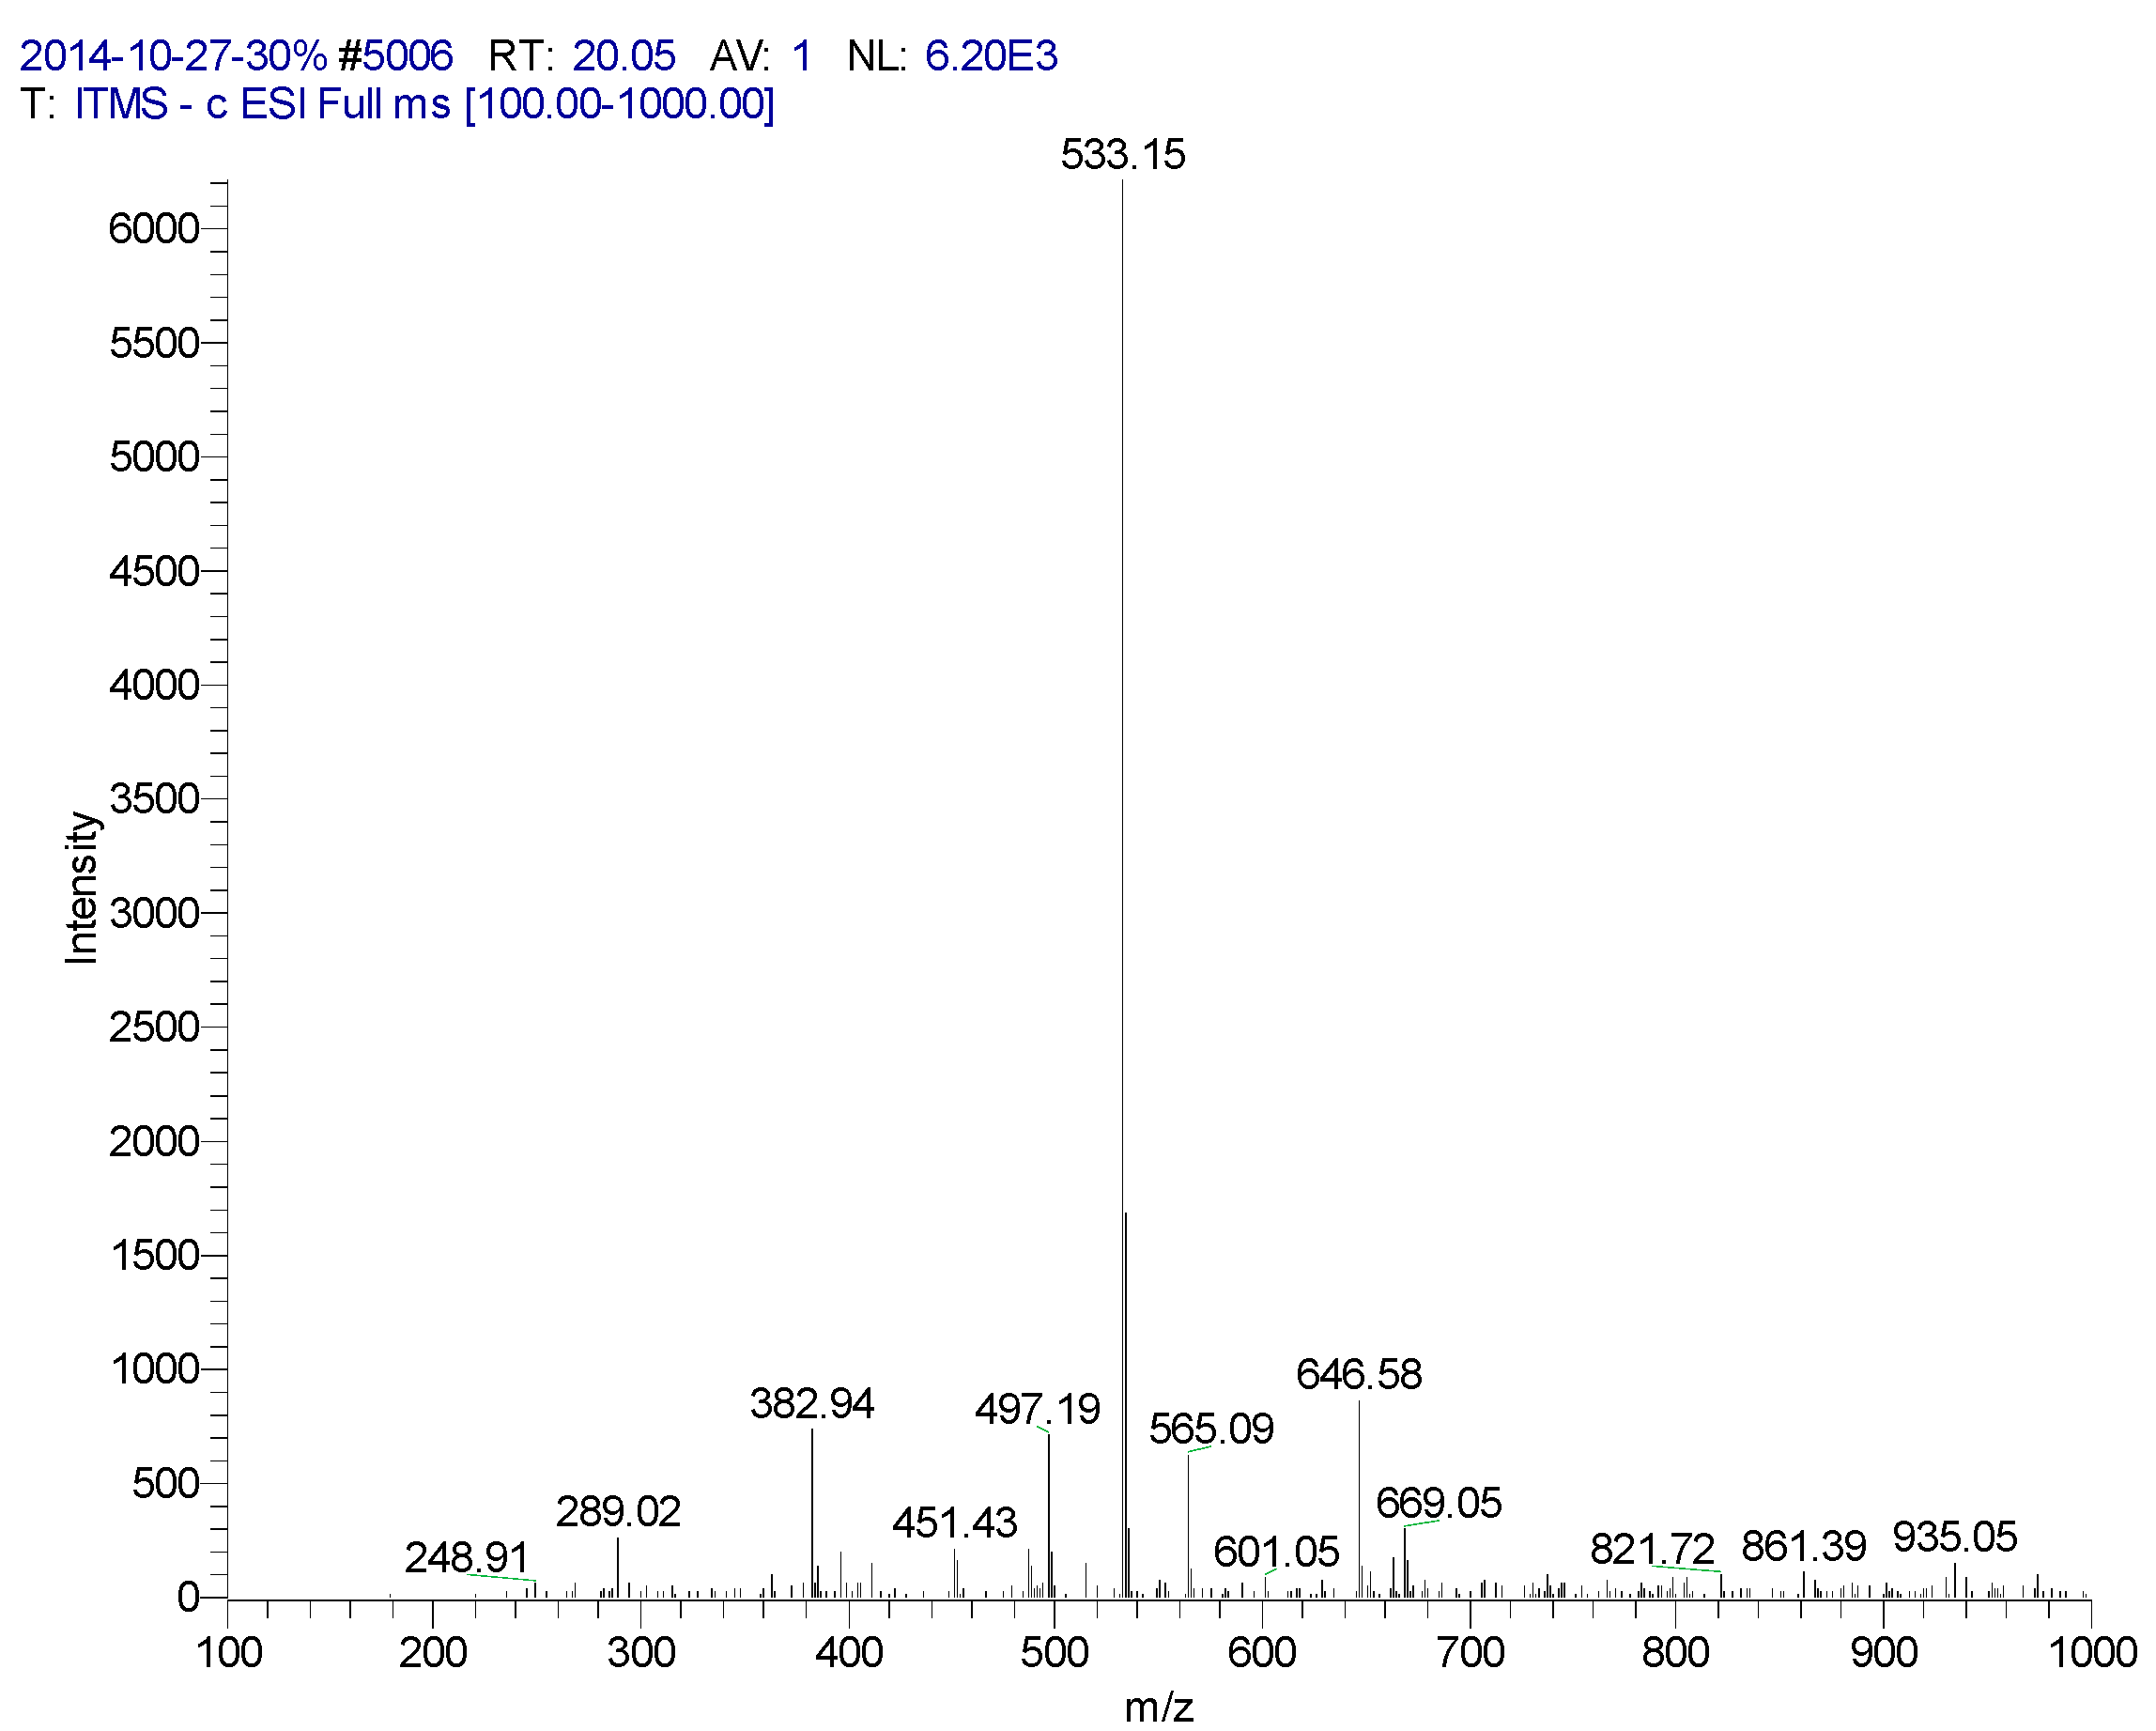
Task: Click the 289.02 peak label
Action: [617, 1511]
